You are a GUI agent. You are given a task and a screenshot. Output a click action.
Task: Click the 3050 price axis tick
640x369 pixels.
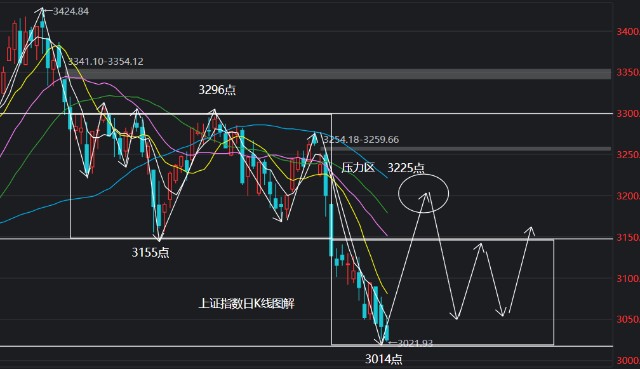(628, 319)
